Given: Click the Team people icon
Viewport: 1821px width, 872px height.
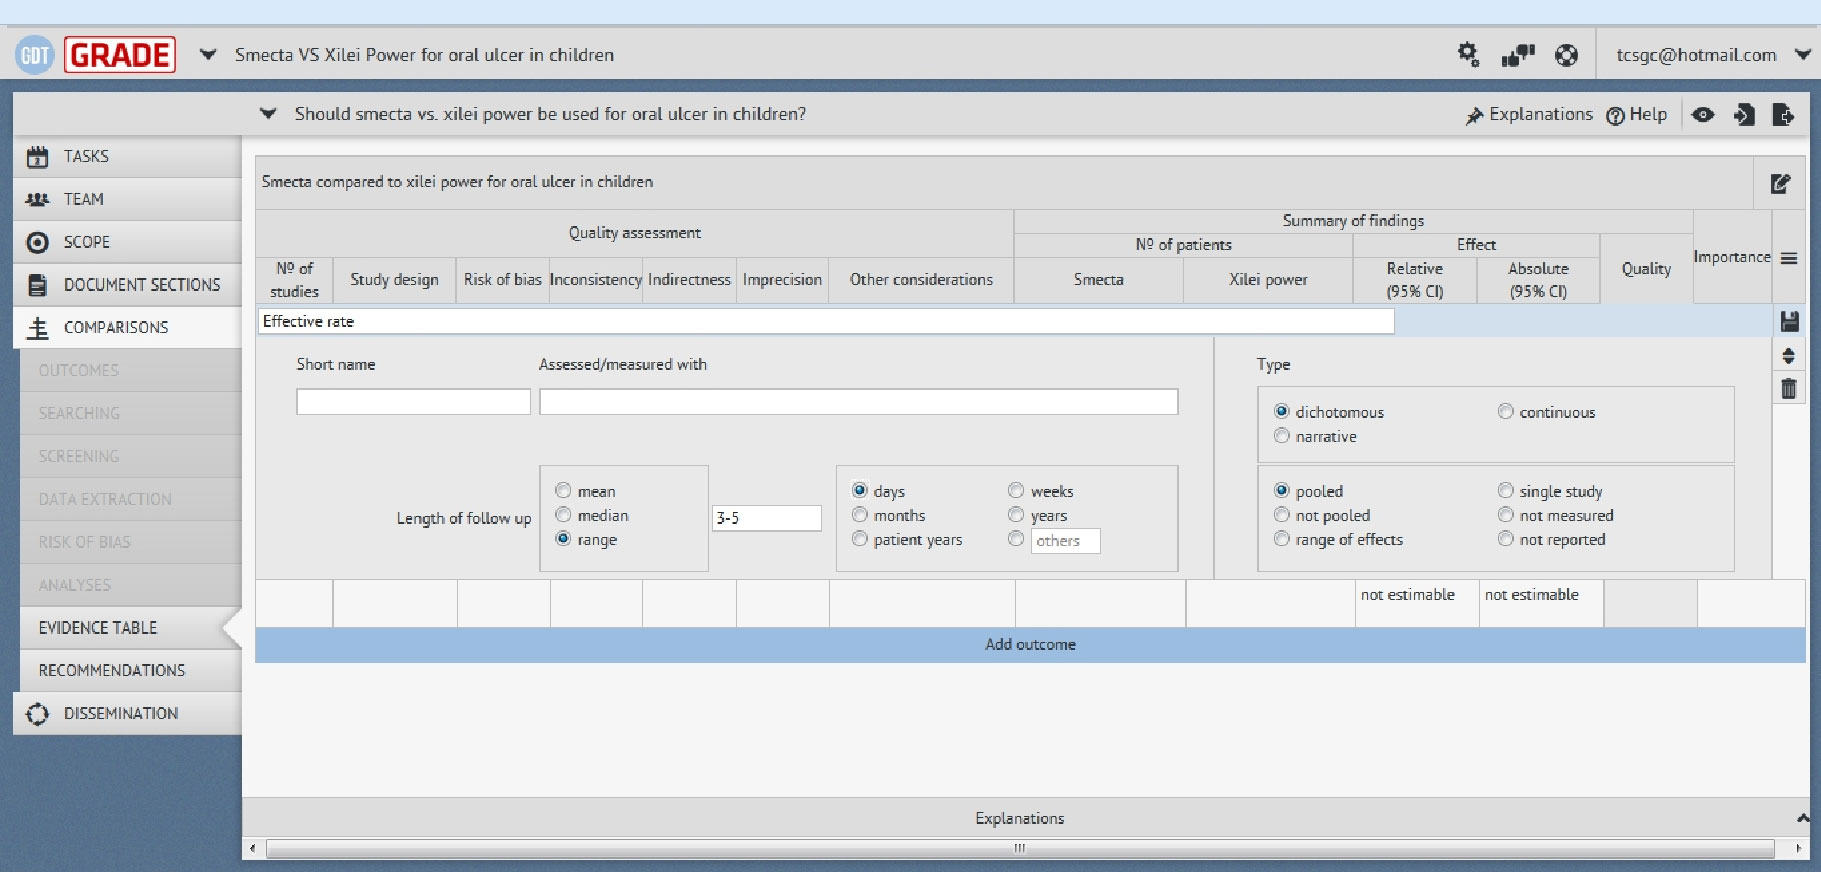Looking at the screenshot, I should coord(37,199).
